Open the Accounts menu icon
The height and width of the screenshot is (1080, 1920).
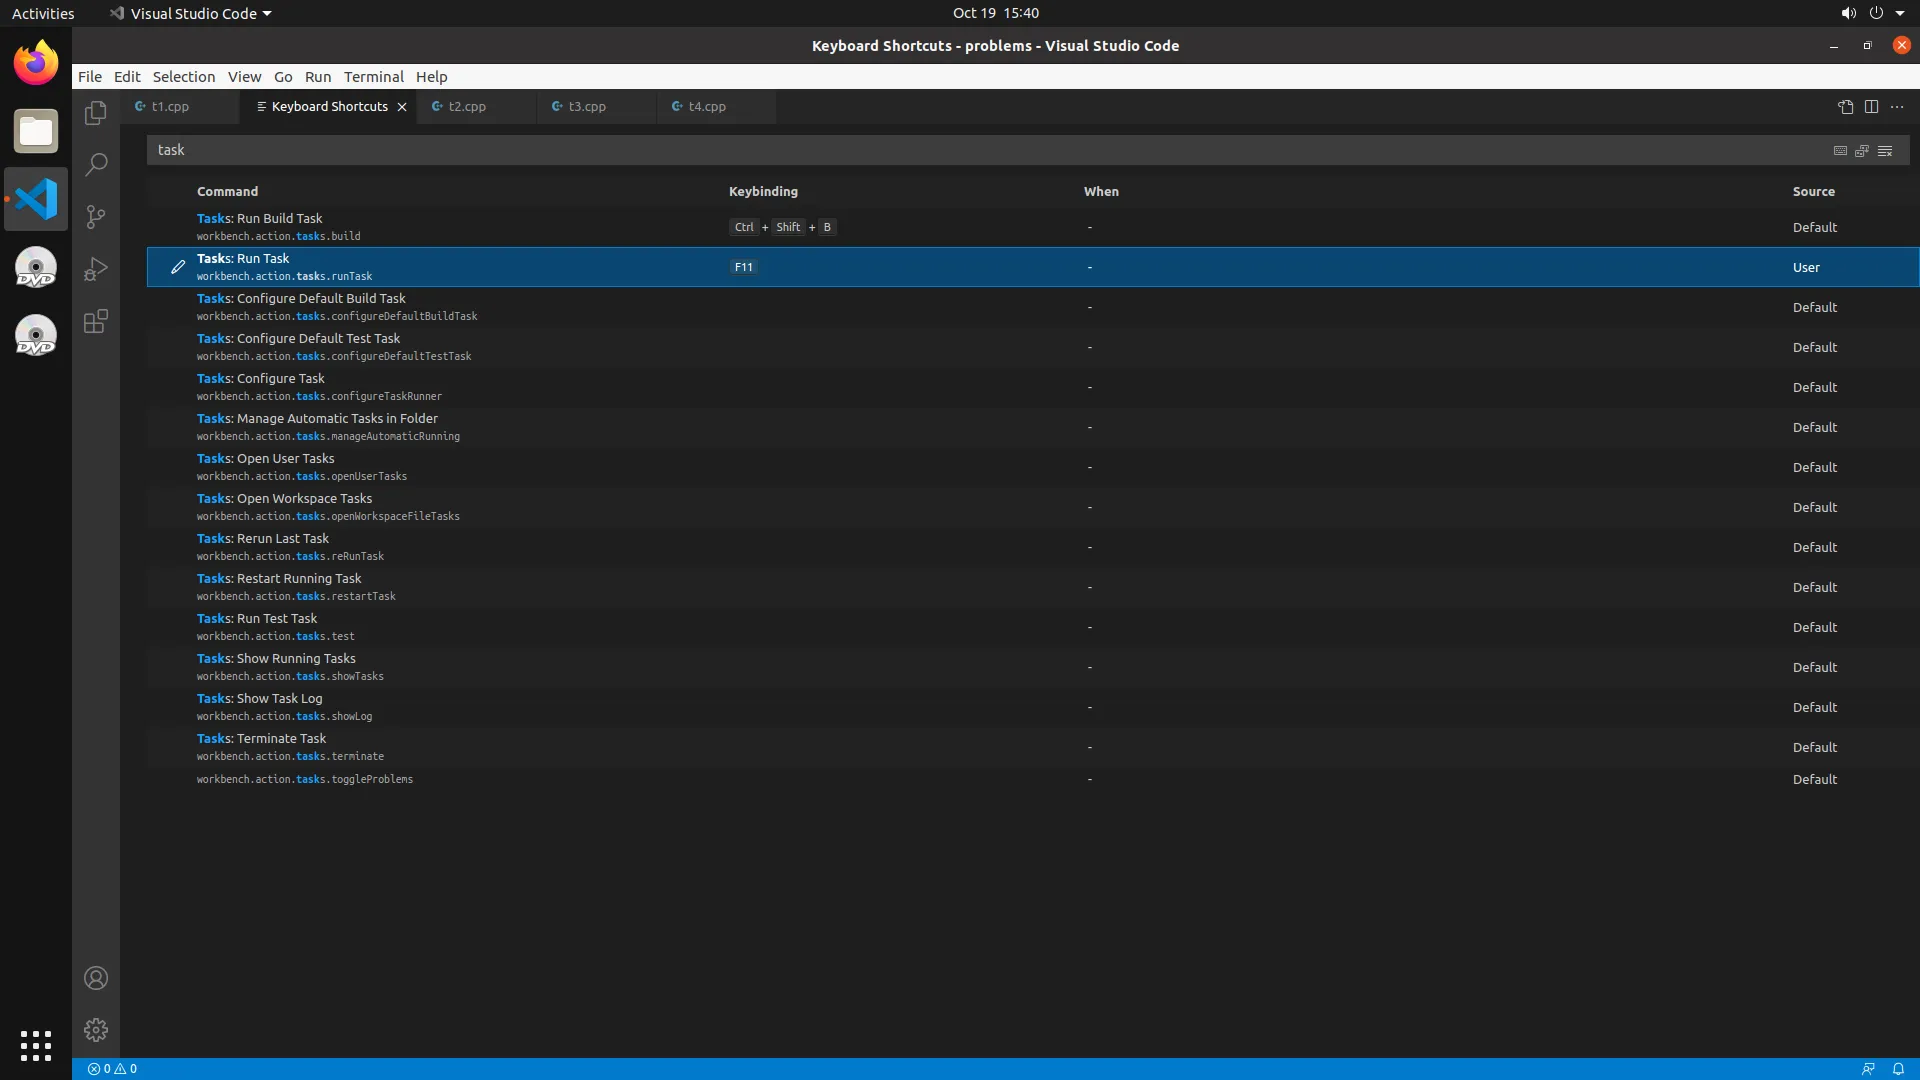[96, 978]
